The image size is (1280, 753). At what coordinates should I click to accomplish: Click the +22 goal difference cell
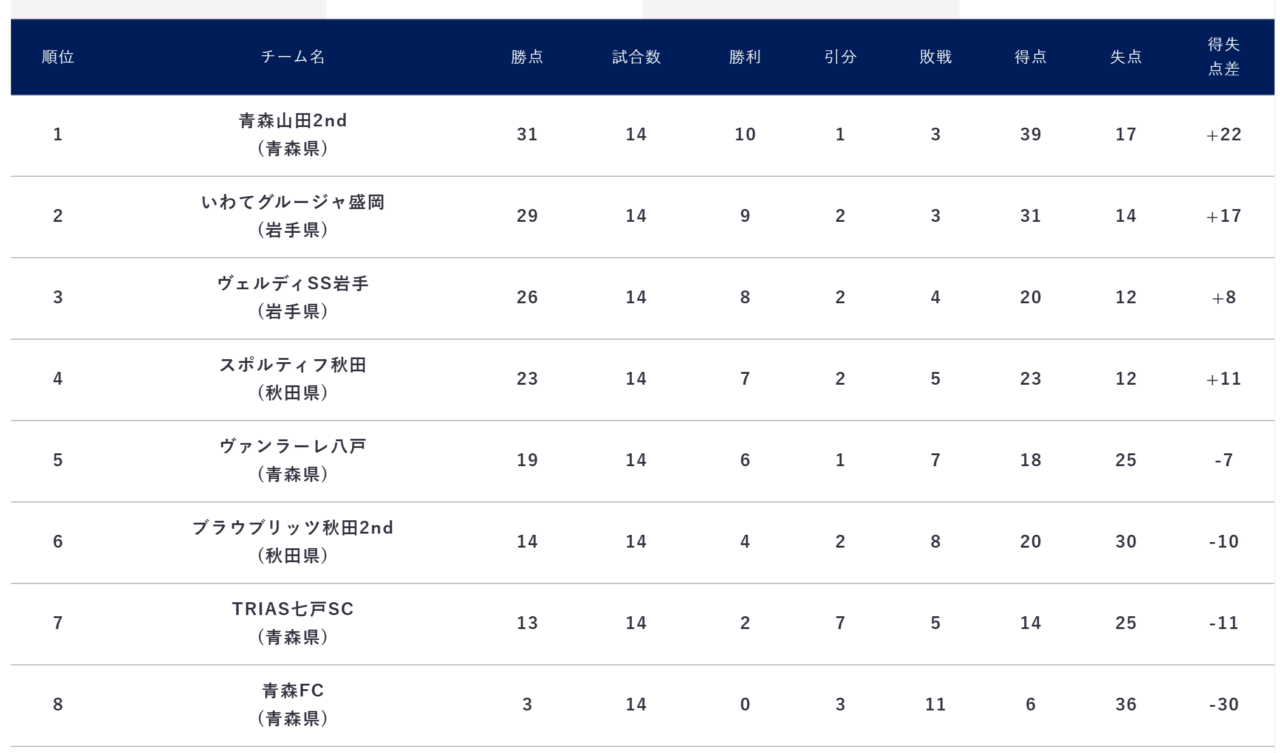point(1224,135)
